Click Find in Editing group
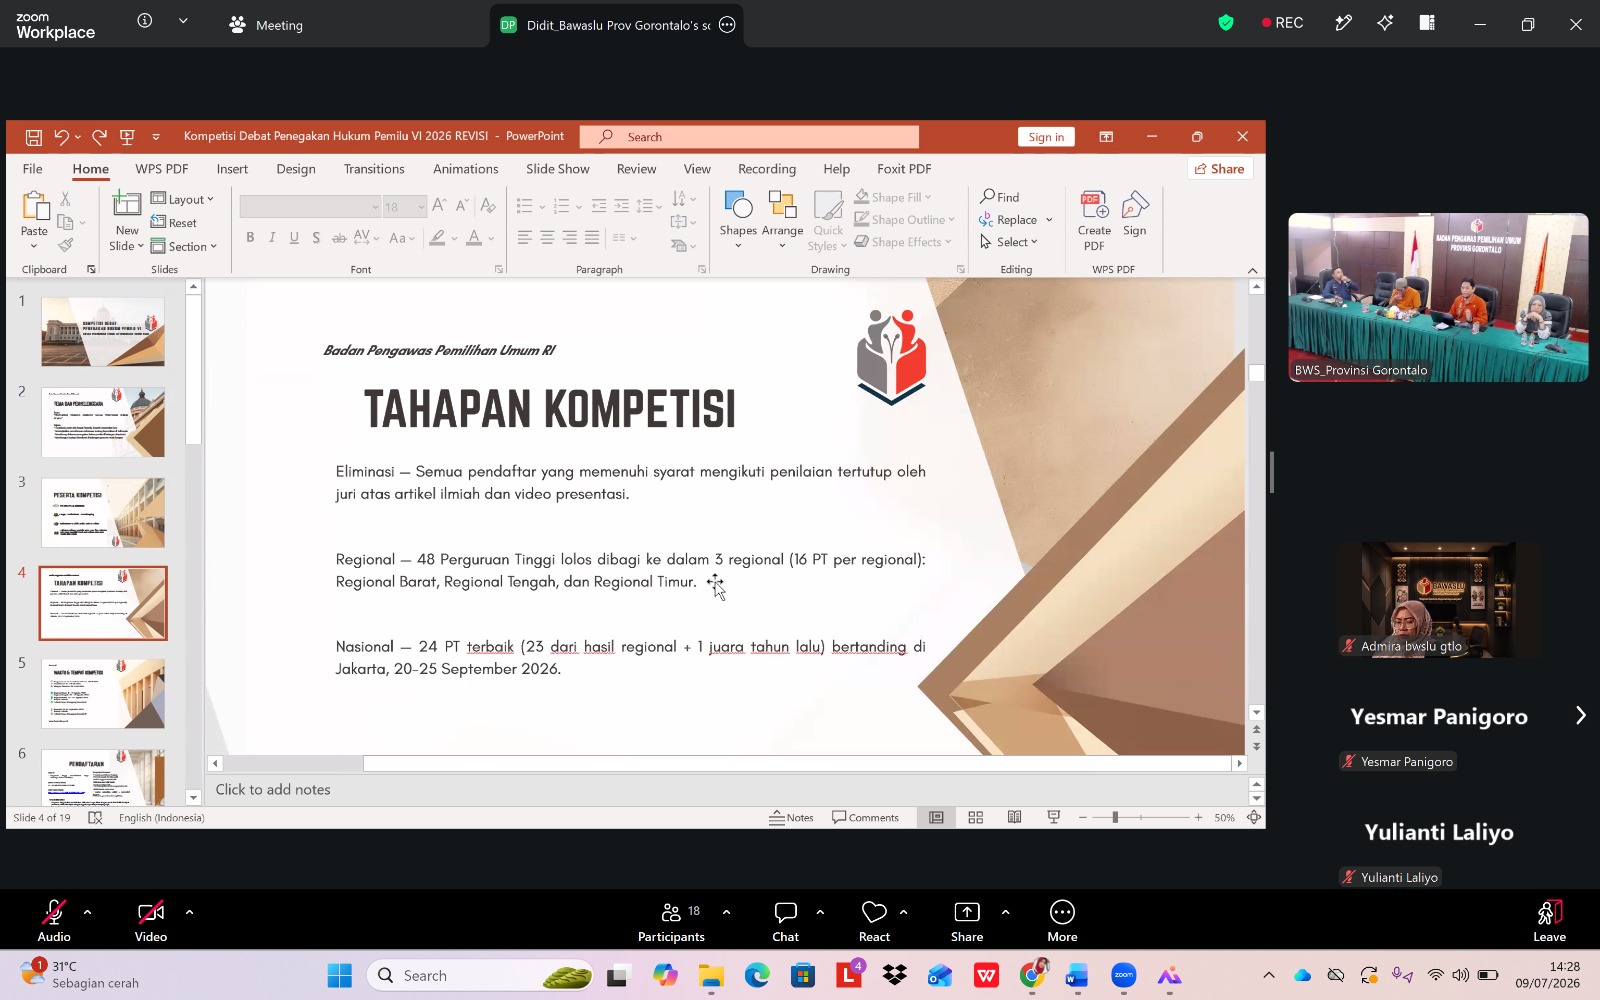The height and width of the screenshot is (1000, 1600). click(1000, 197)
